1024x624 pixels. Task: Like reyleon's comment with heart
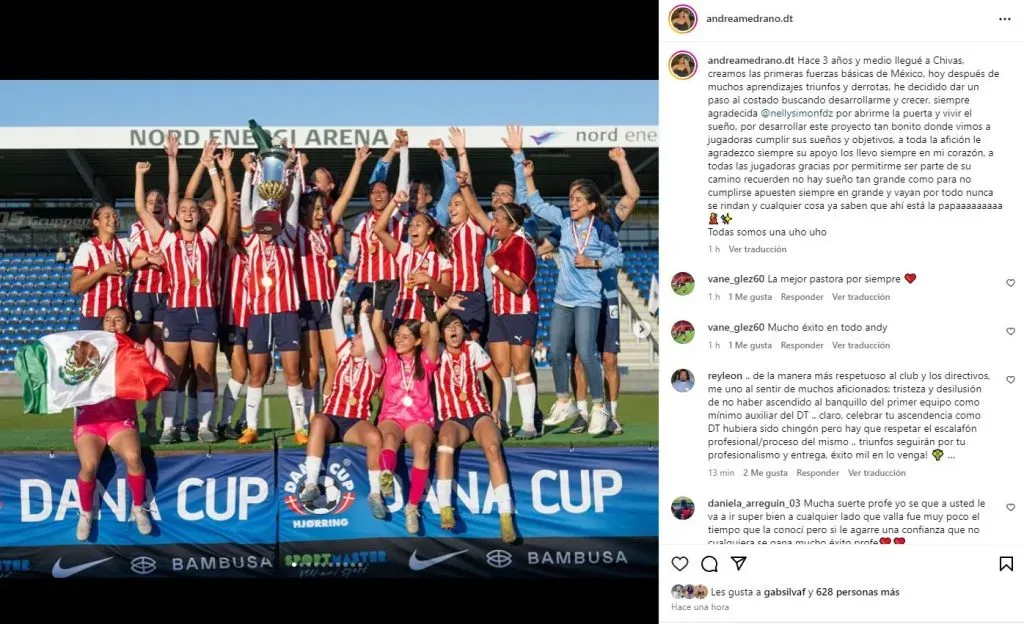pos(1010,380)
